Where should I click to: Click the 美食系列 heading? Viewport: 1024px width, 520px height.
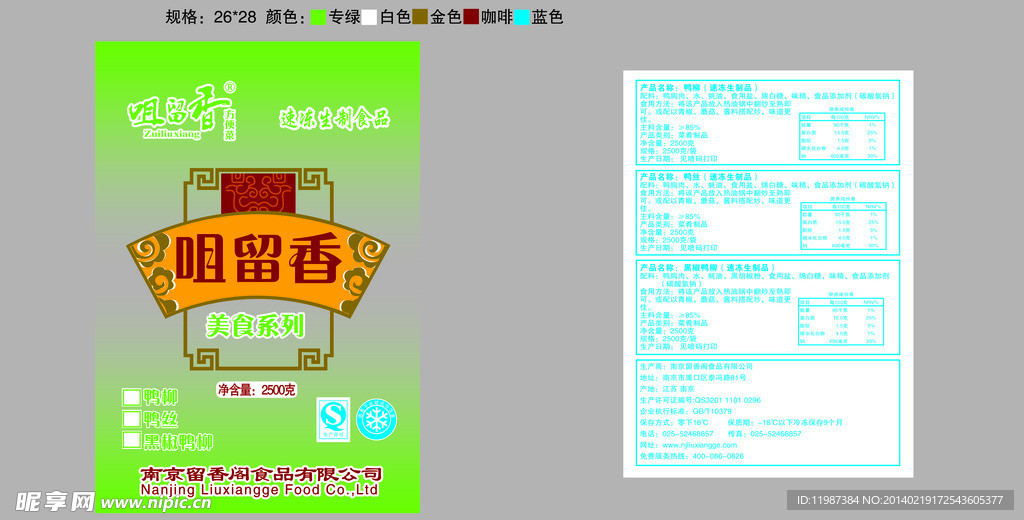click(255, 325)
